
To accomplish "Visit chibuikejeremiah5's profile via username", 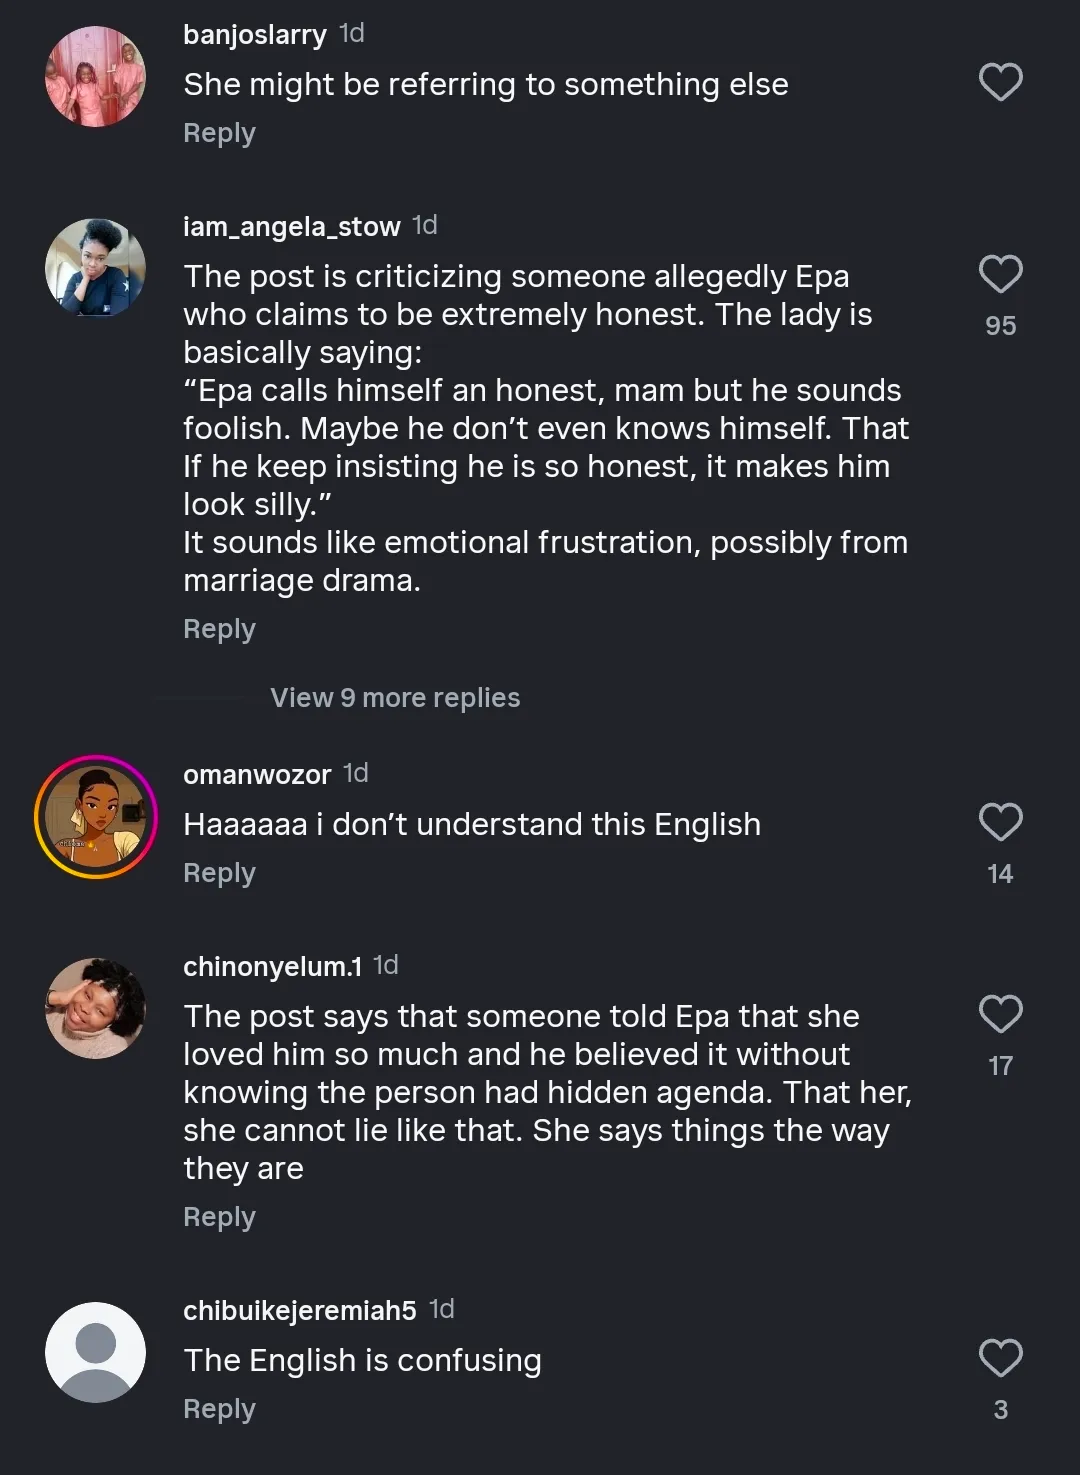I will tap(299, 1311).
